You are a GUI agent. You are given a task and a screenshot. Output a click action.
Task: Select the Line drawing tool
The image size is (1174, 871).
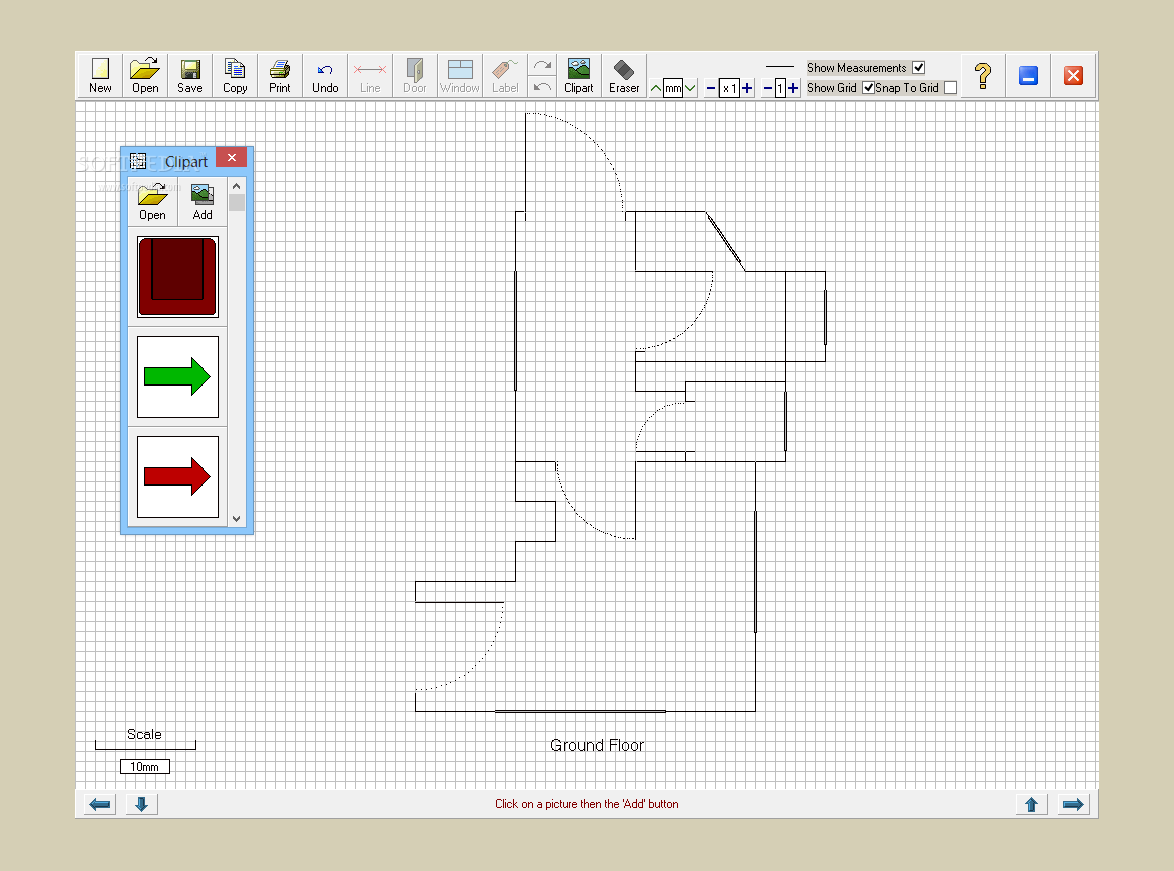click(x=370, y=76)
